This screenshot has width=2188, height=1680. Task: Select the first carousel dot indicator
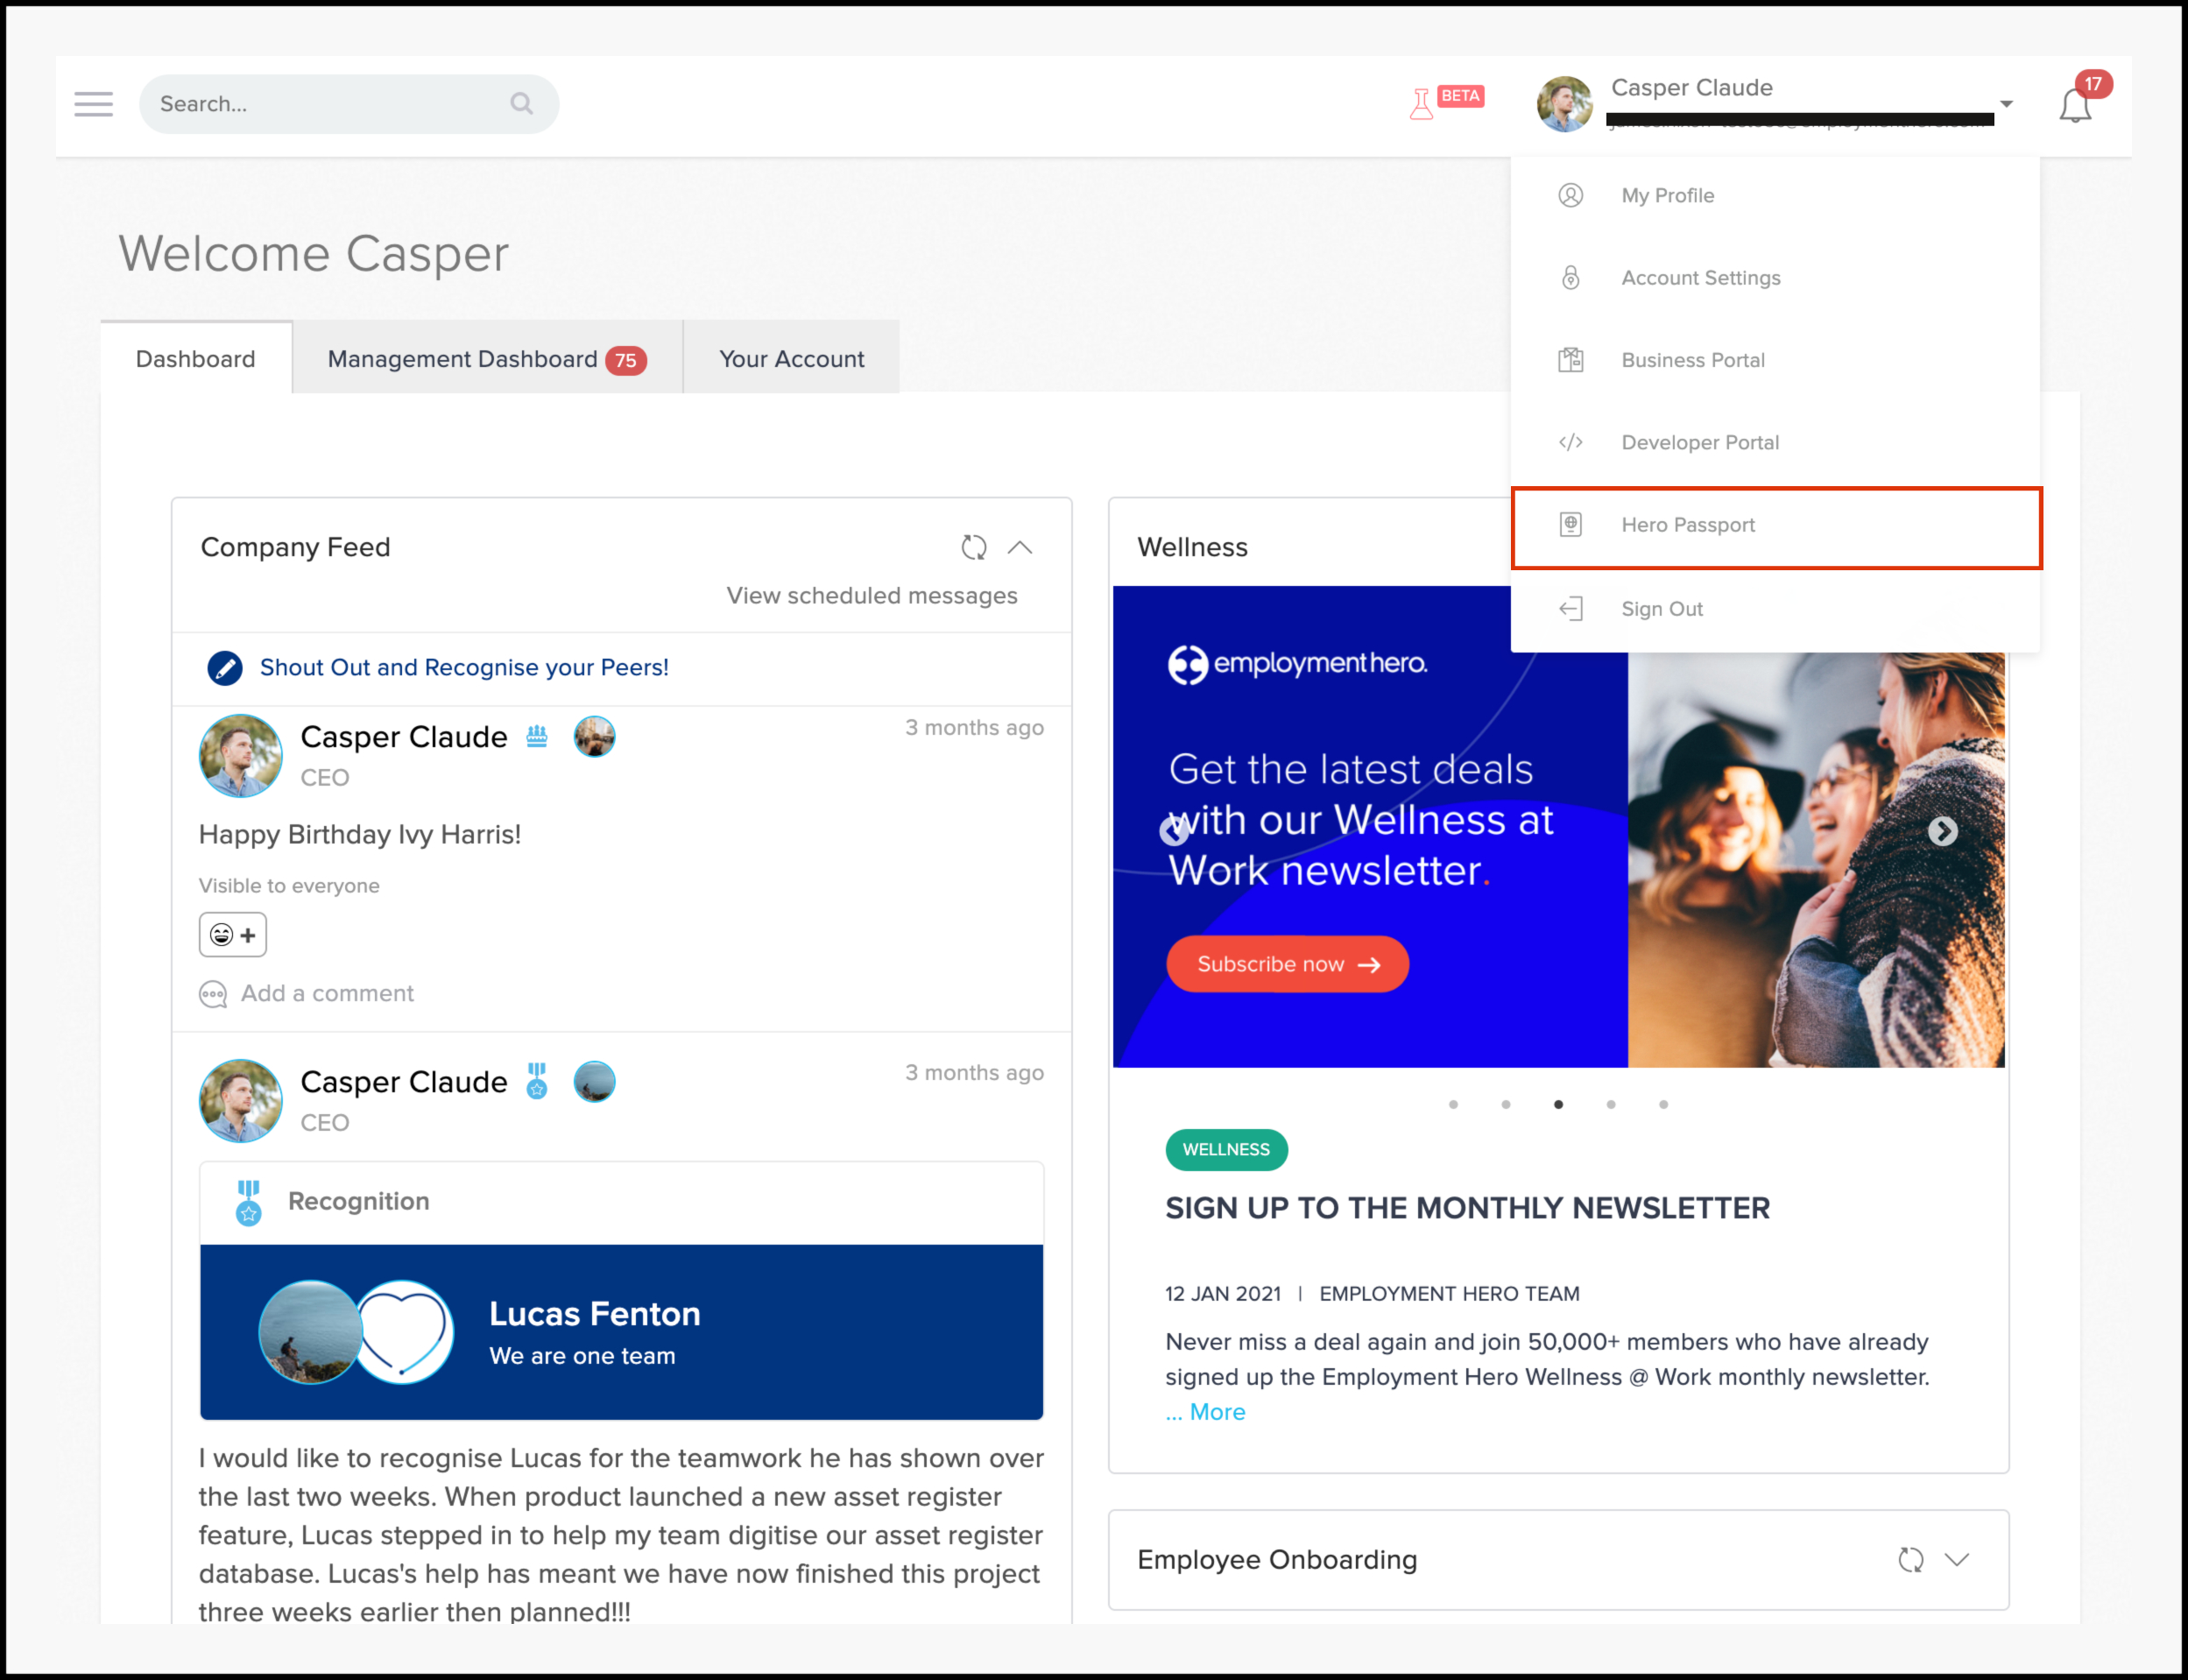click(x=1453, y=1105)
